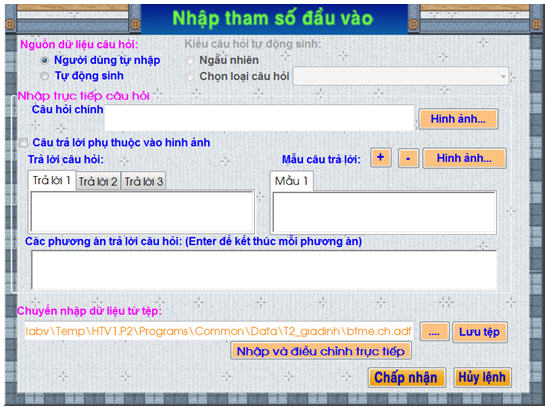Choose the 'Ngẫu nhiên' radio option
The width and height of the screenshot is (546, 408).
pyautogui.click(x=190, y=61)
